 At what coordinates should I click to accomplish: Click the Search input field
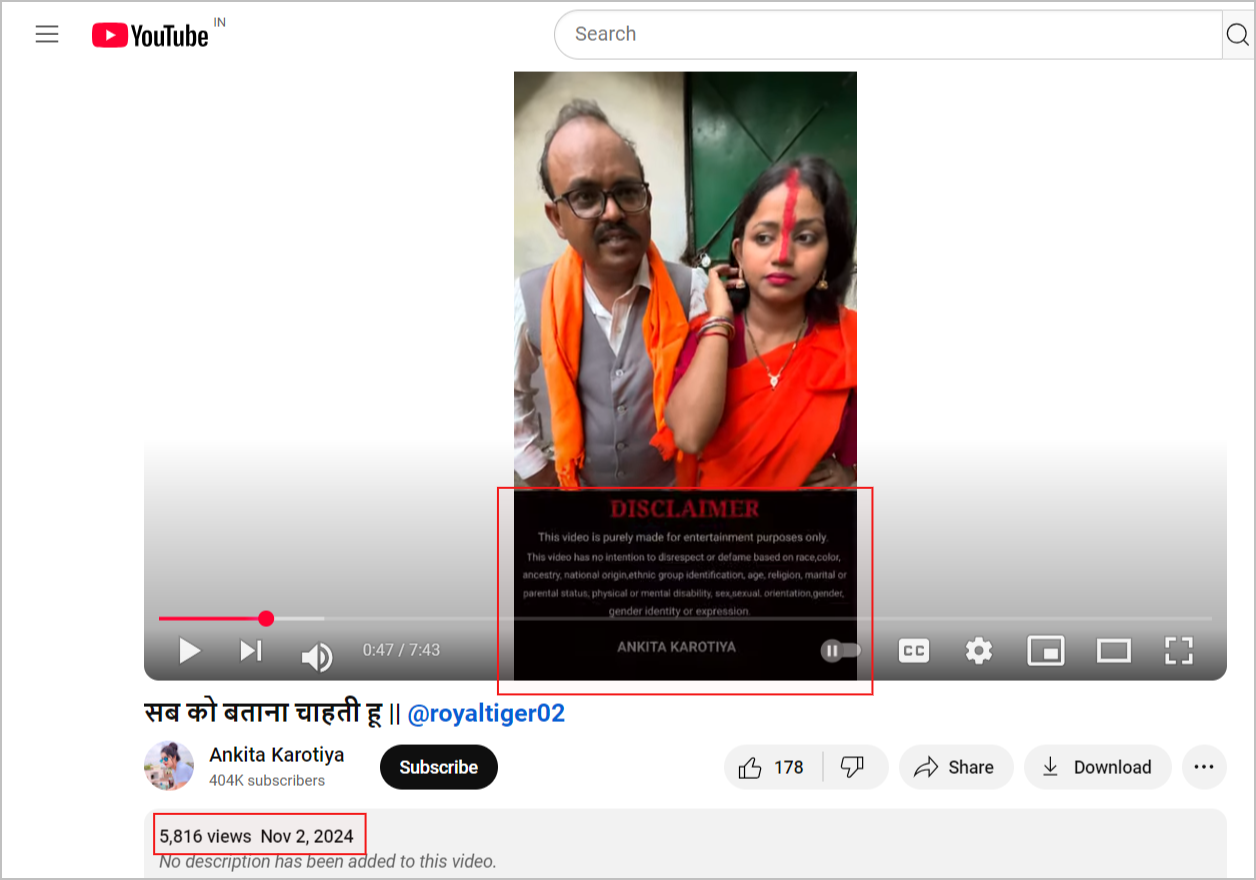coord(888,34)
